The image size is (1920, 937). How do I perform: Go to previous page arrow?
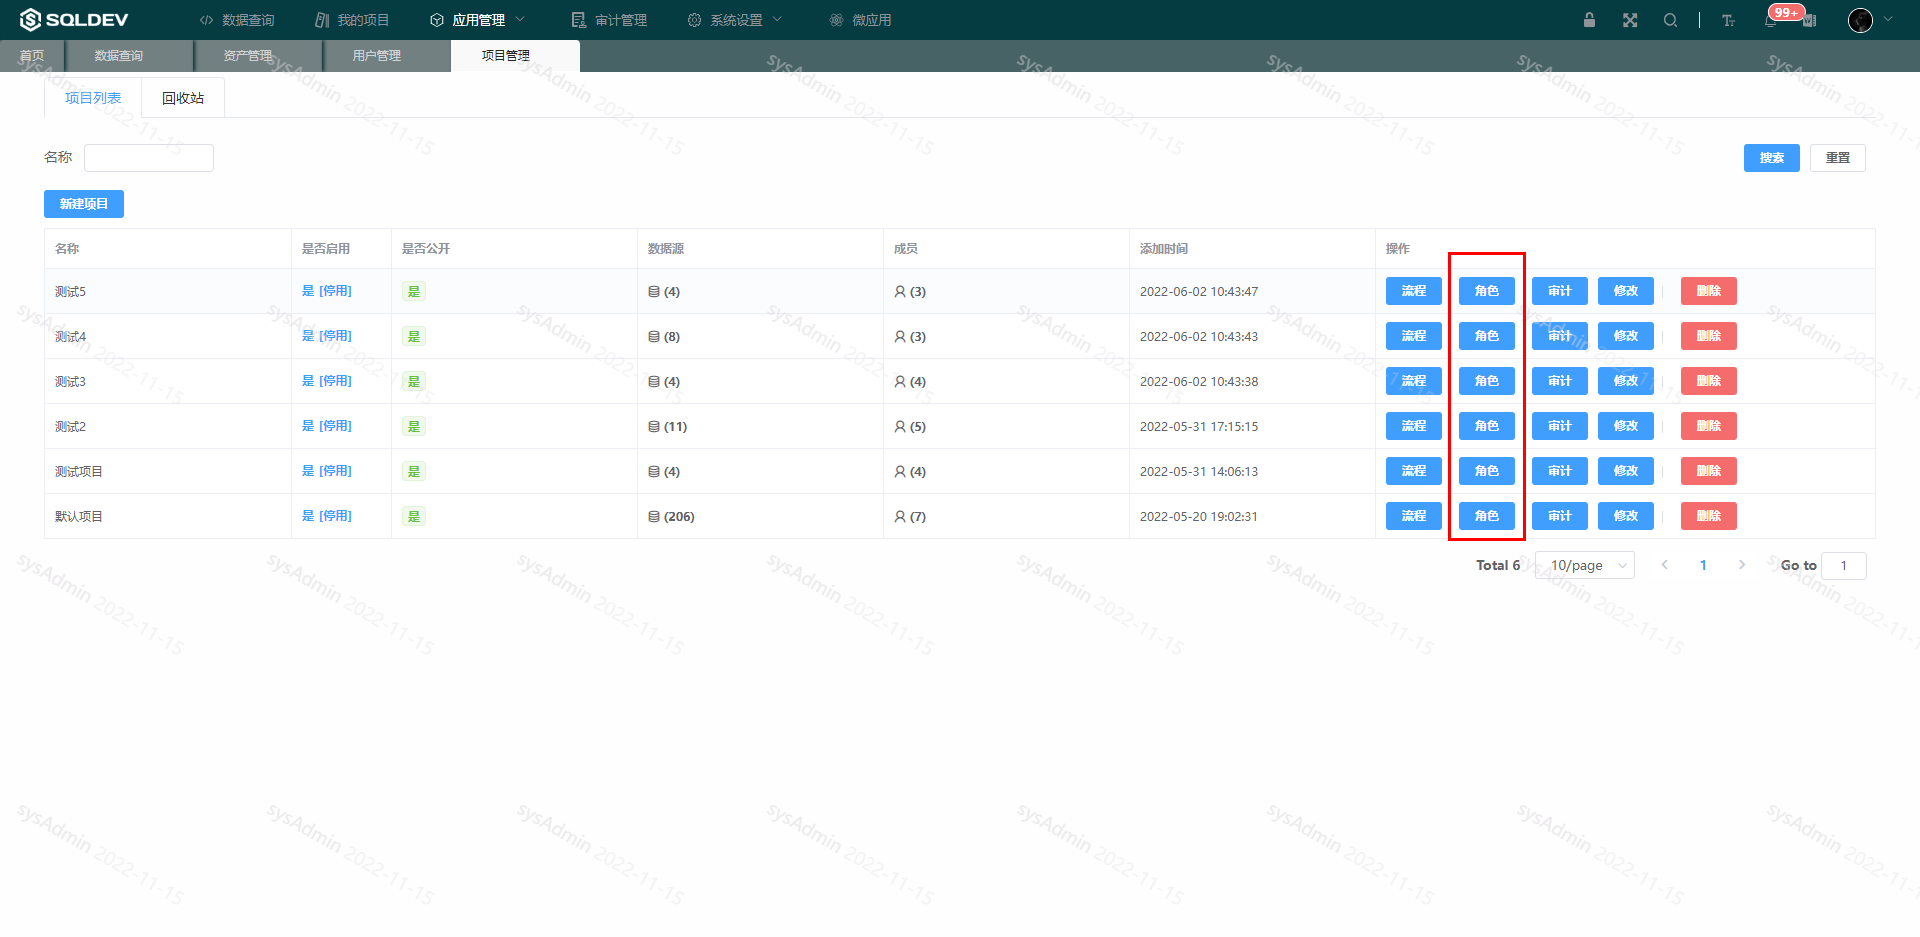point(1665,565)
